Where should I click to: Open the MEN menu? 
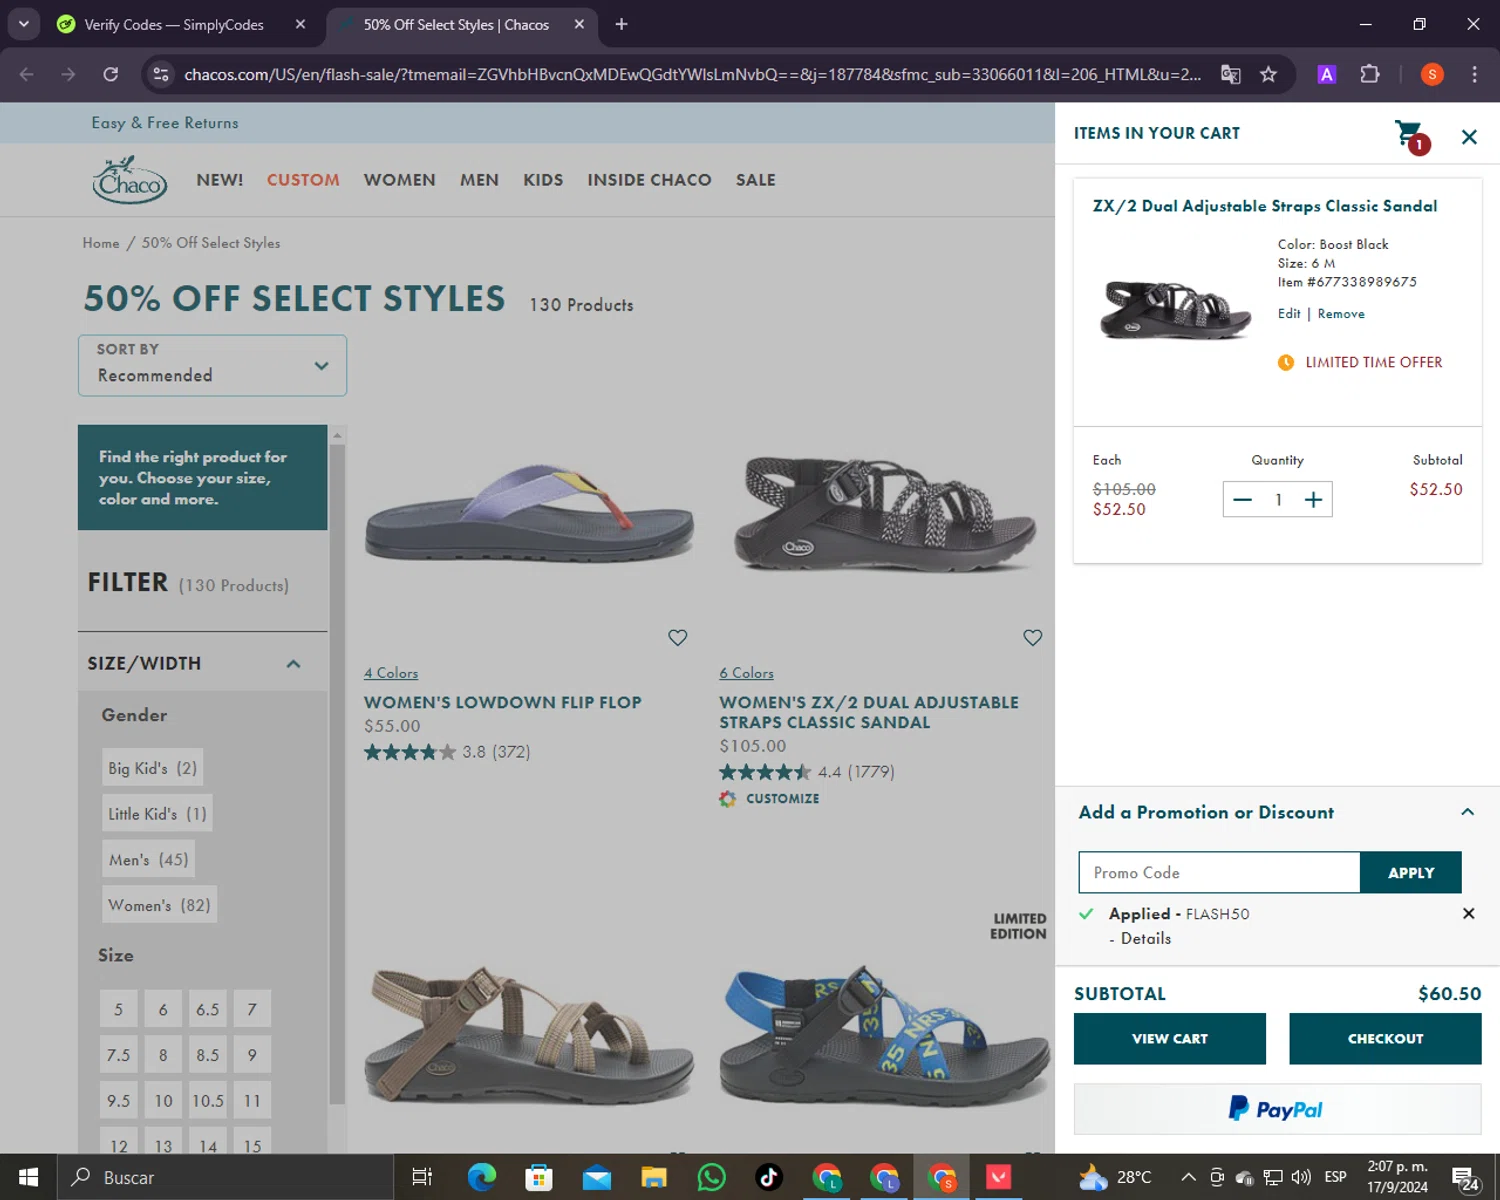click(479, 180)
